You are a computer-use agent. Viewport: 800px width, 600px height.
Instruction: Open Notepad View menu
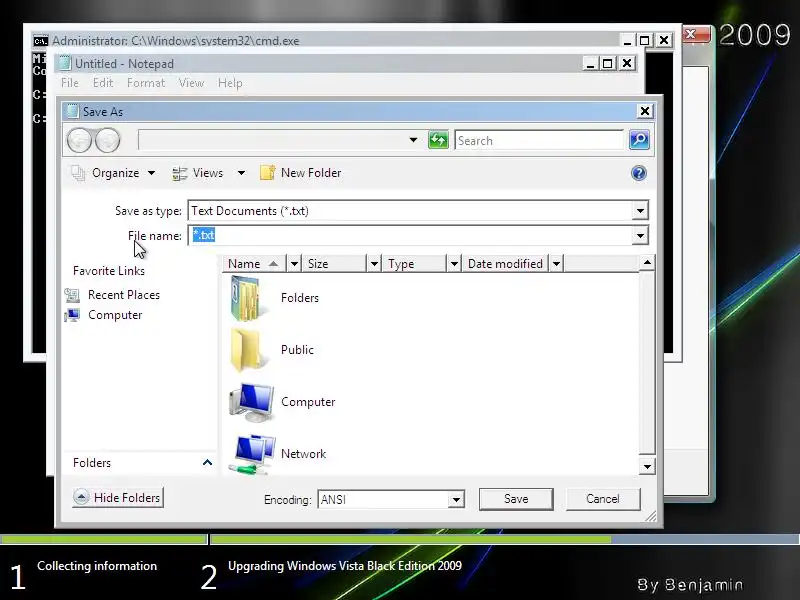tap(191, 83)
